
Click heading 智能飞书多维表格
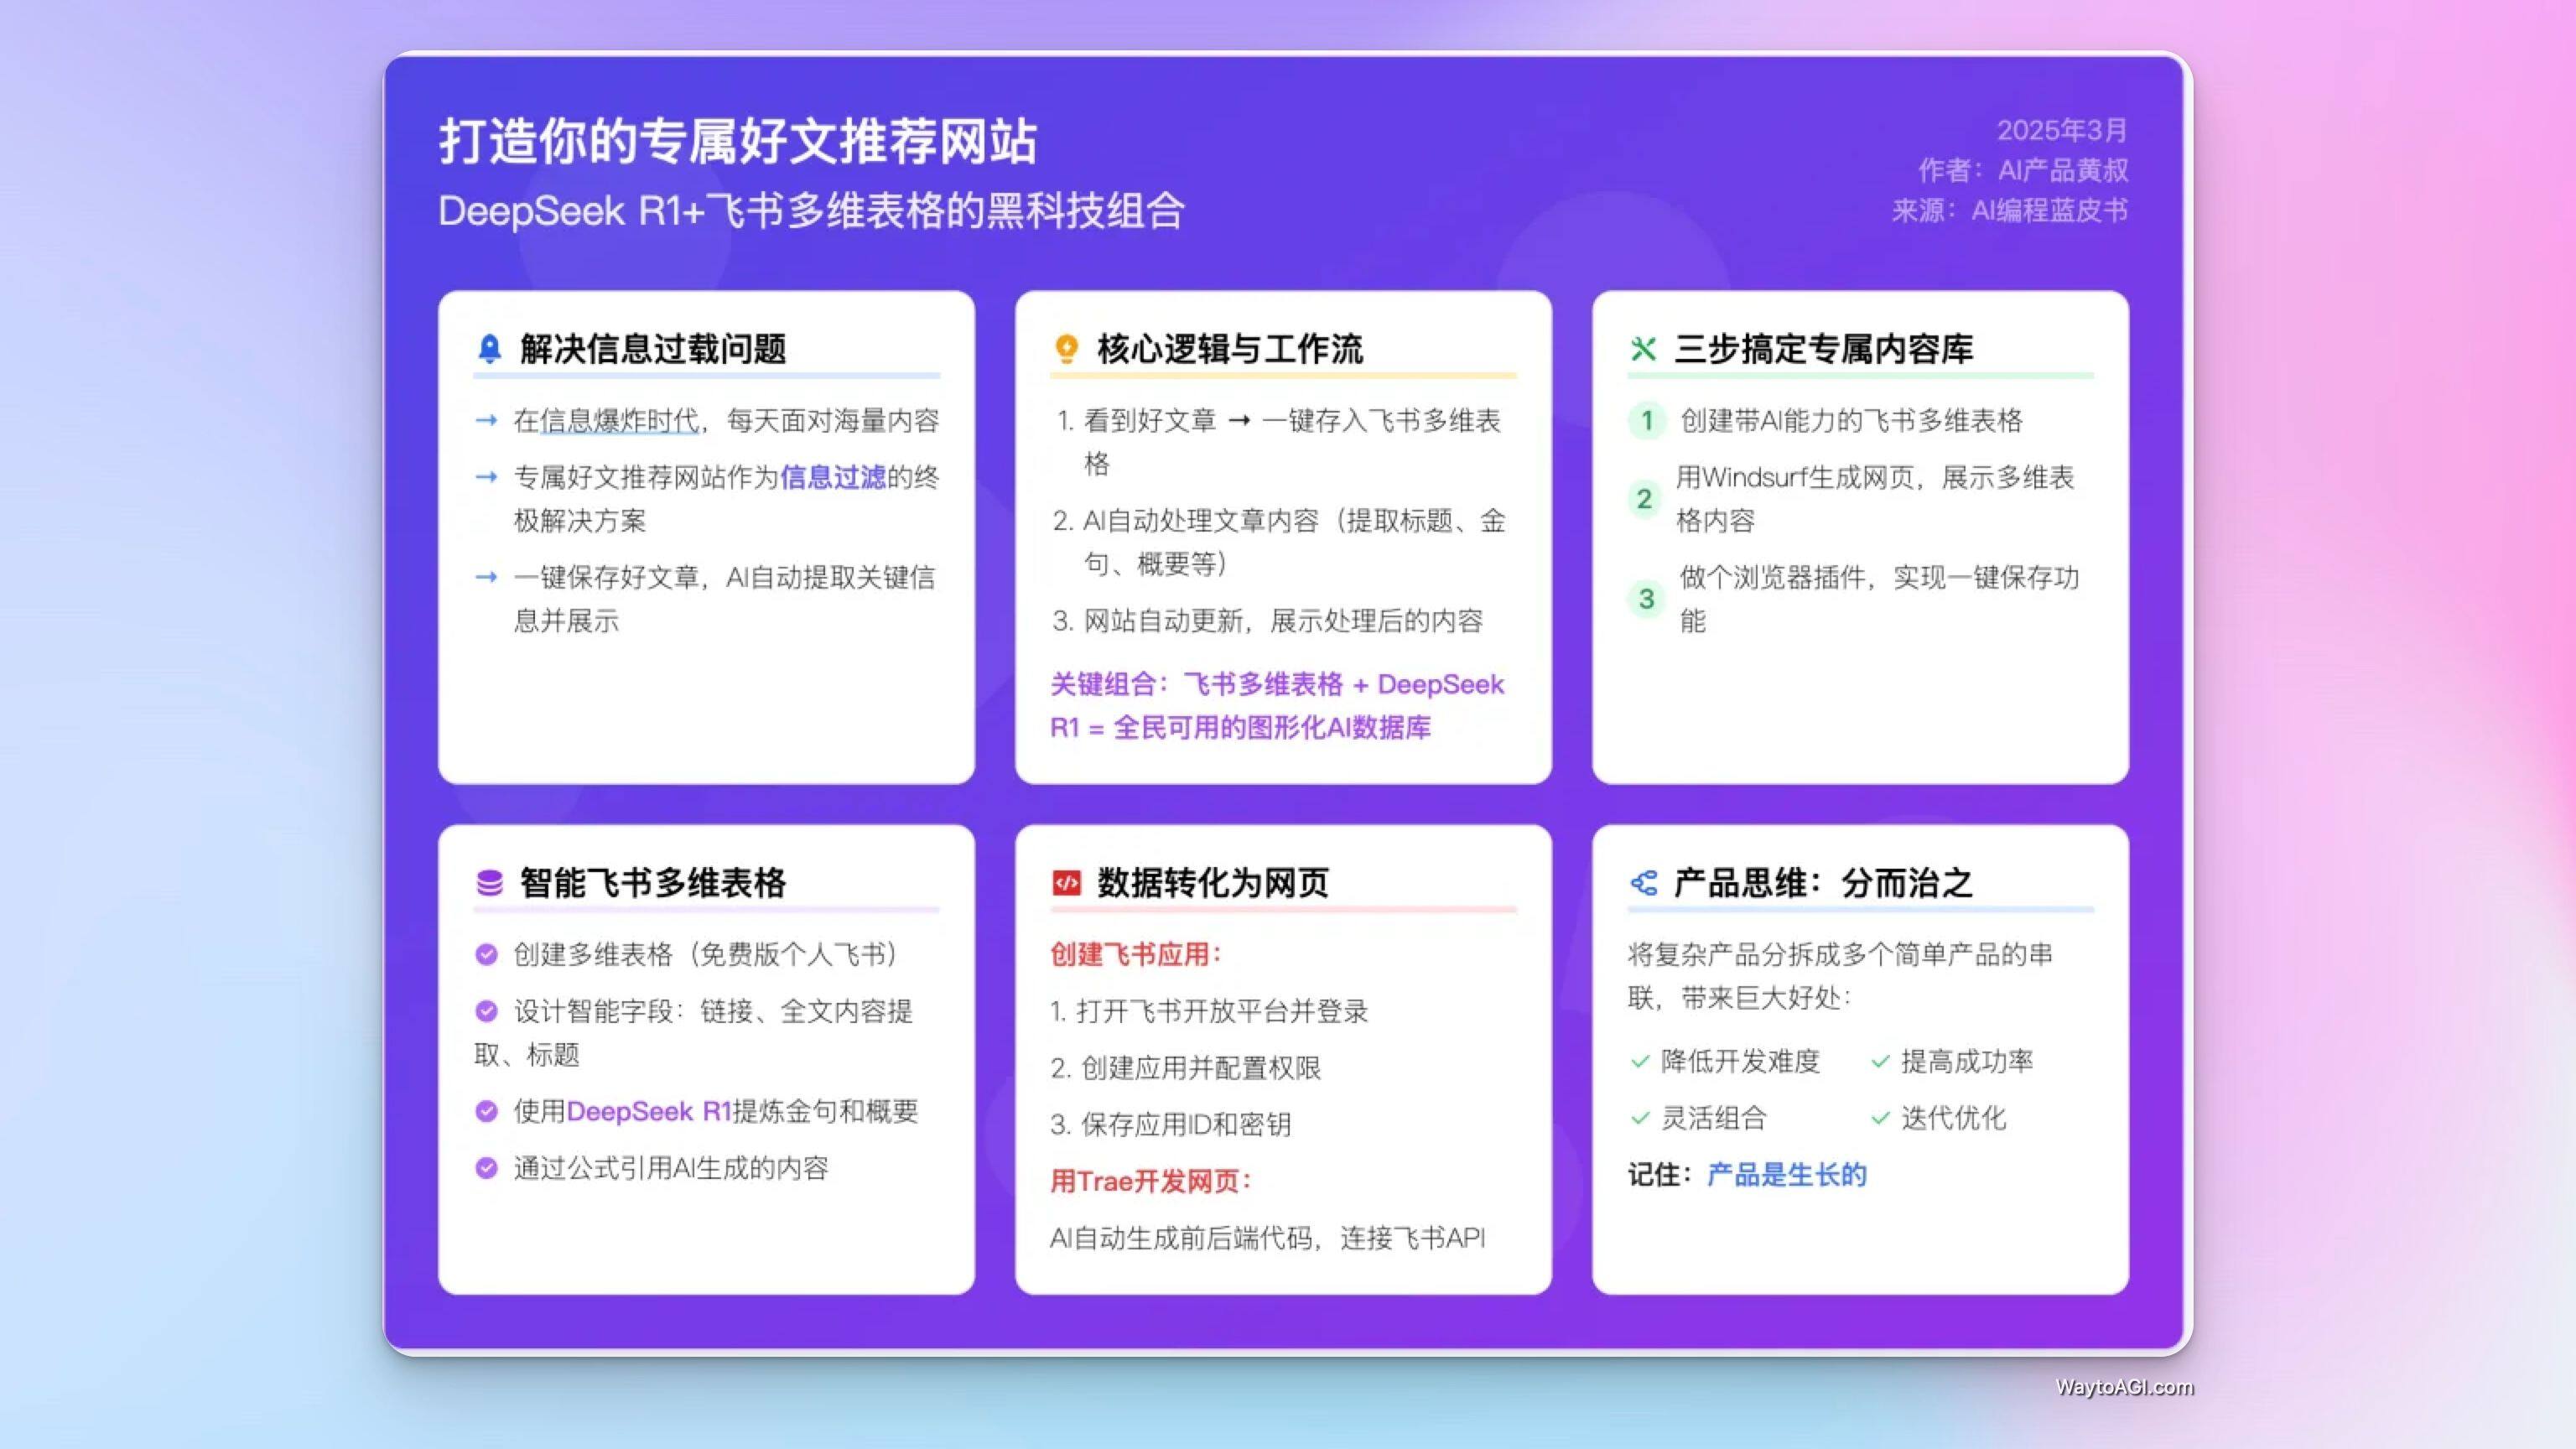(x=653, y=882)
